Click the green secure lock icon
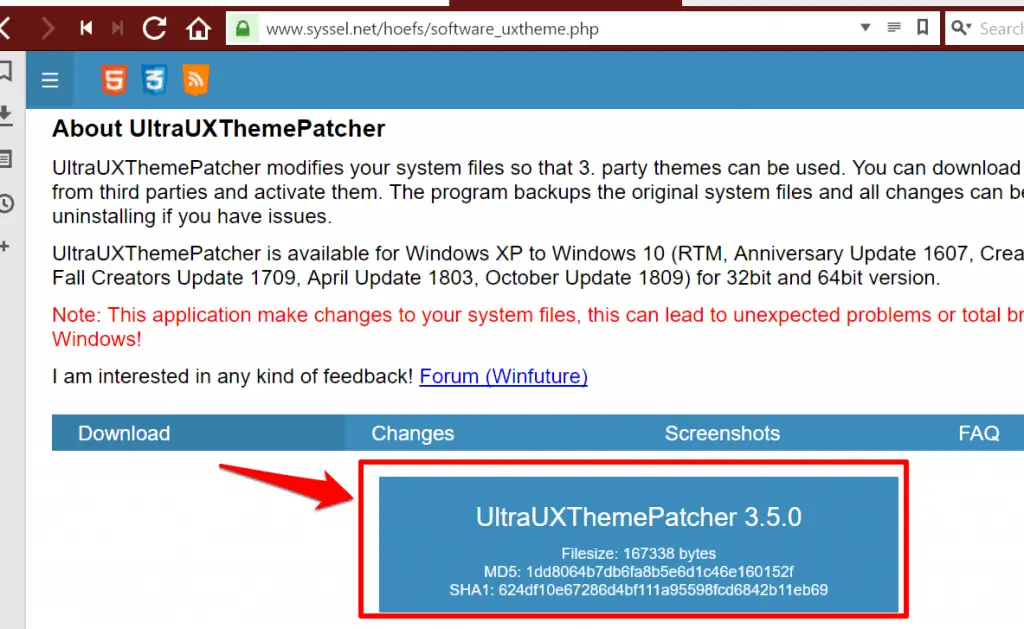Screen dimensions: 1024x629 (x=243, y=29)
